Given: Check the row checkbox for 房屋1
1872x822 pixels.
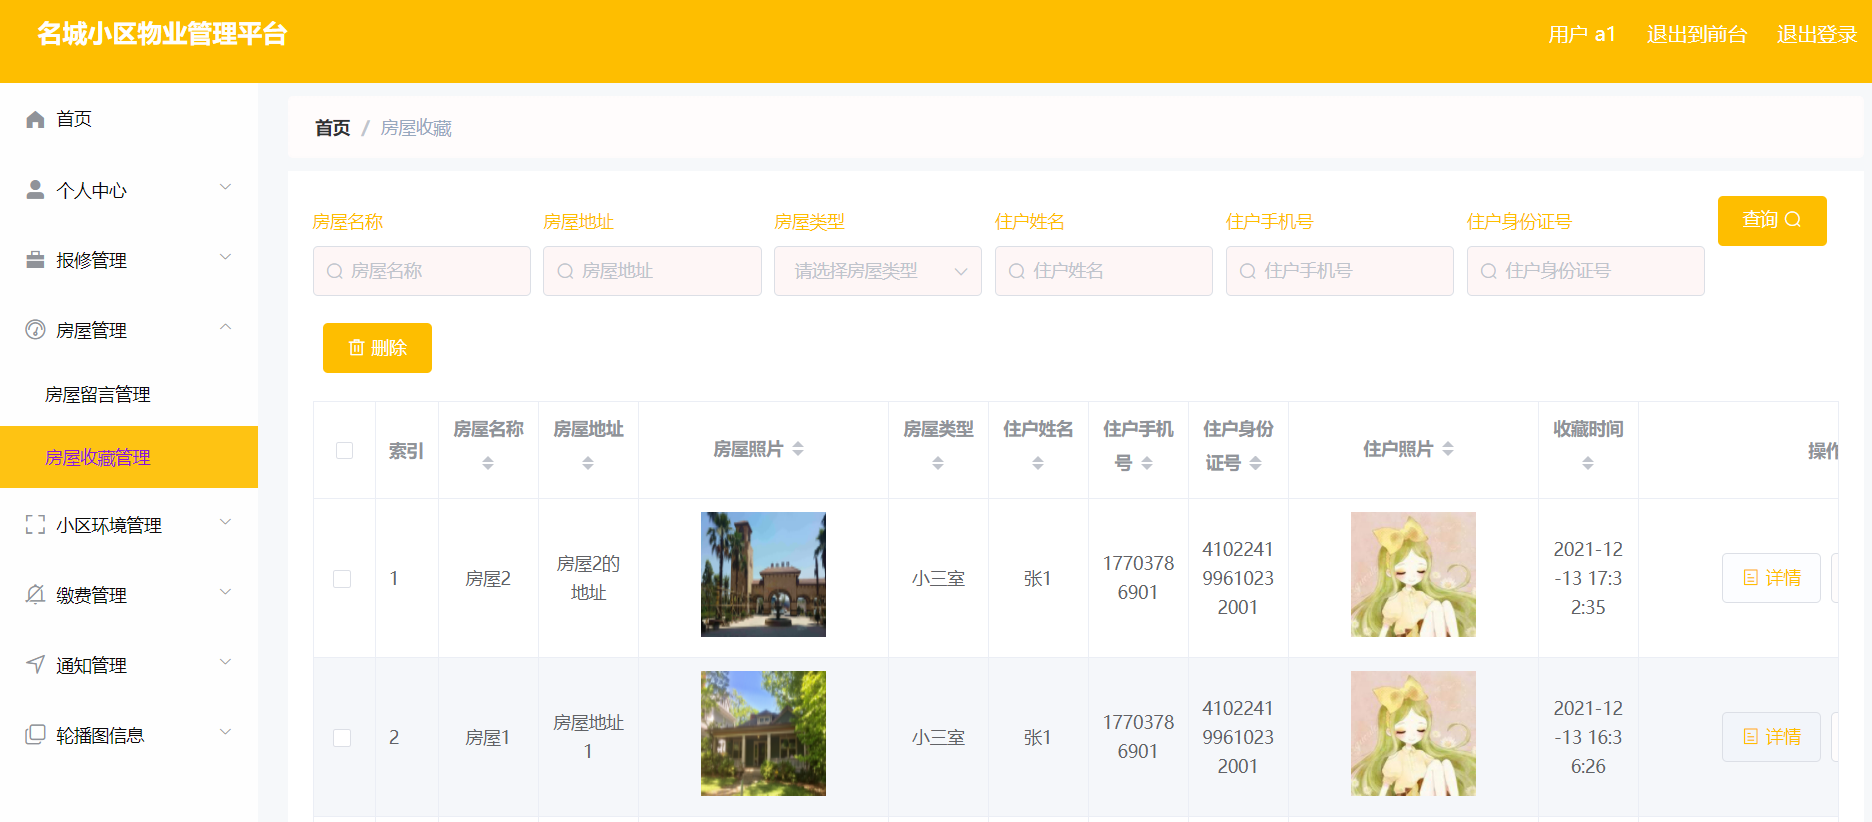Looking at the screenshot, I should pos(342,738).
